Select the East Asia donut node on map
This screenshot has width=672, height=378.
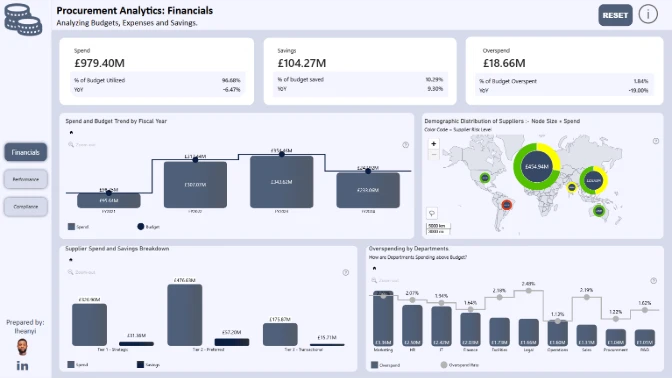(x=594, y=180)
